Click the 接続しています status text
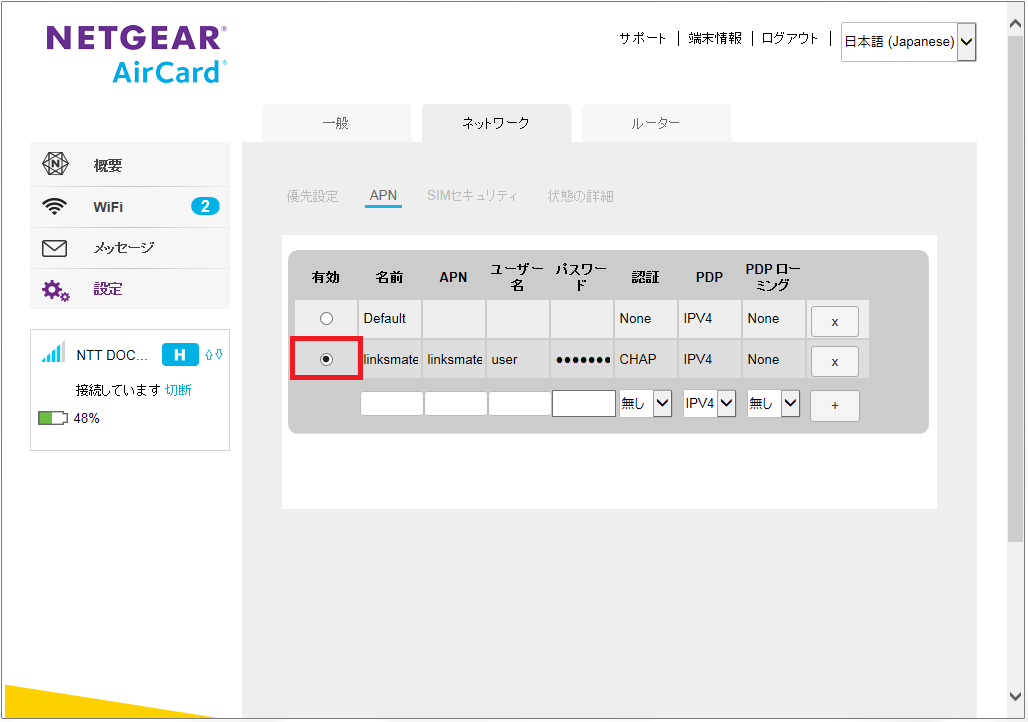Screen dimensions: 1028x722 pyautogui.click(x=118, y=390)
